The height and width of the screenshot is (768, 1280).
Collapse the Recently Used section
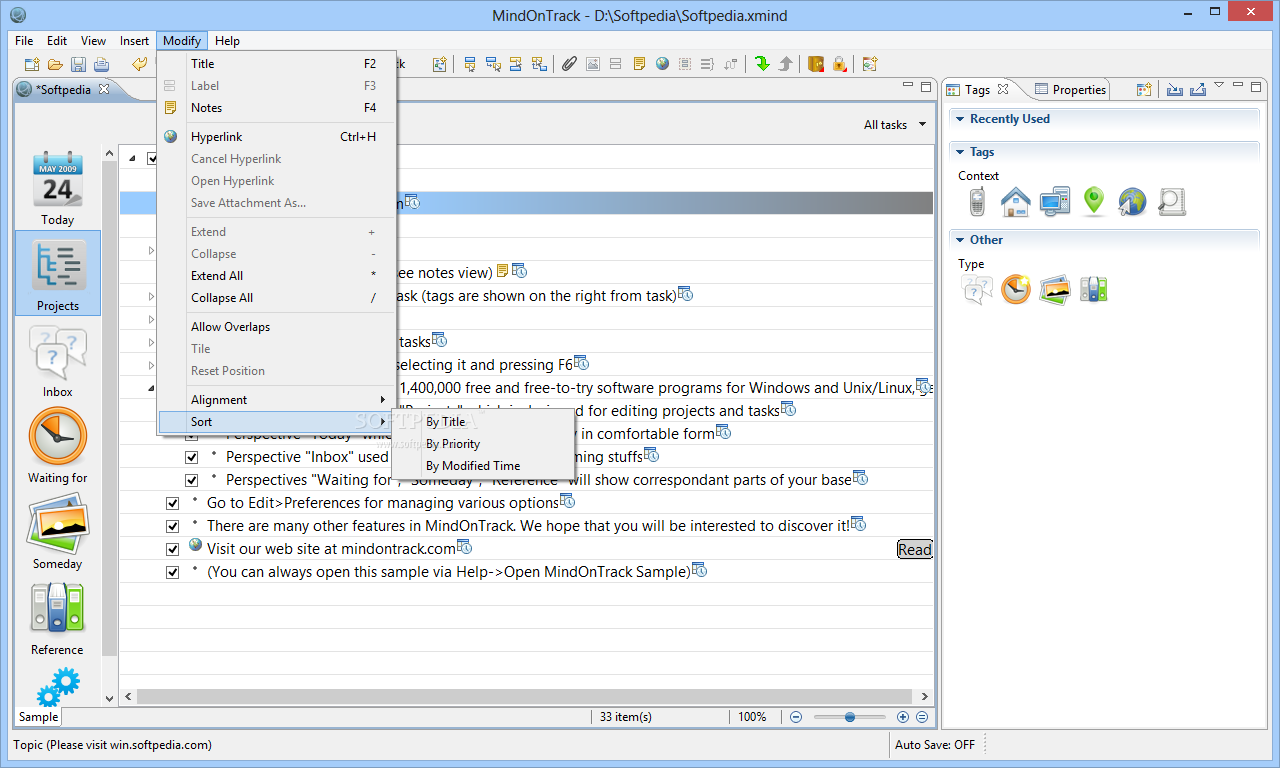[958, 119]
